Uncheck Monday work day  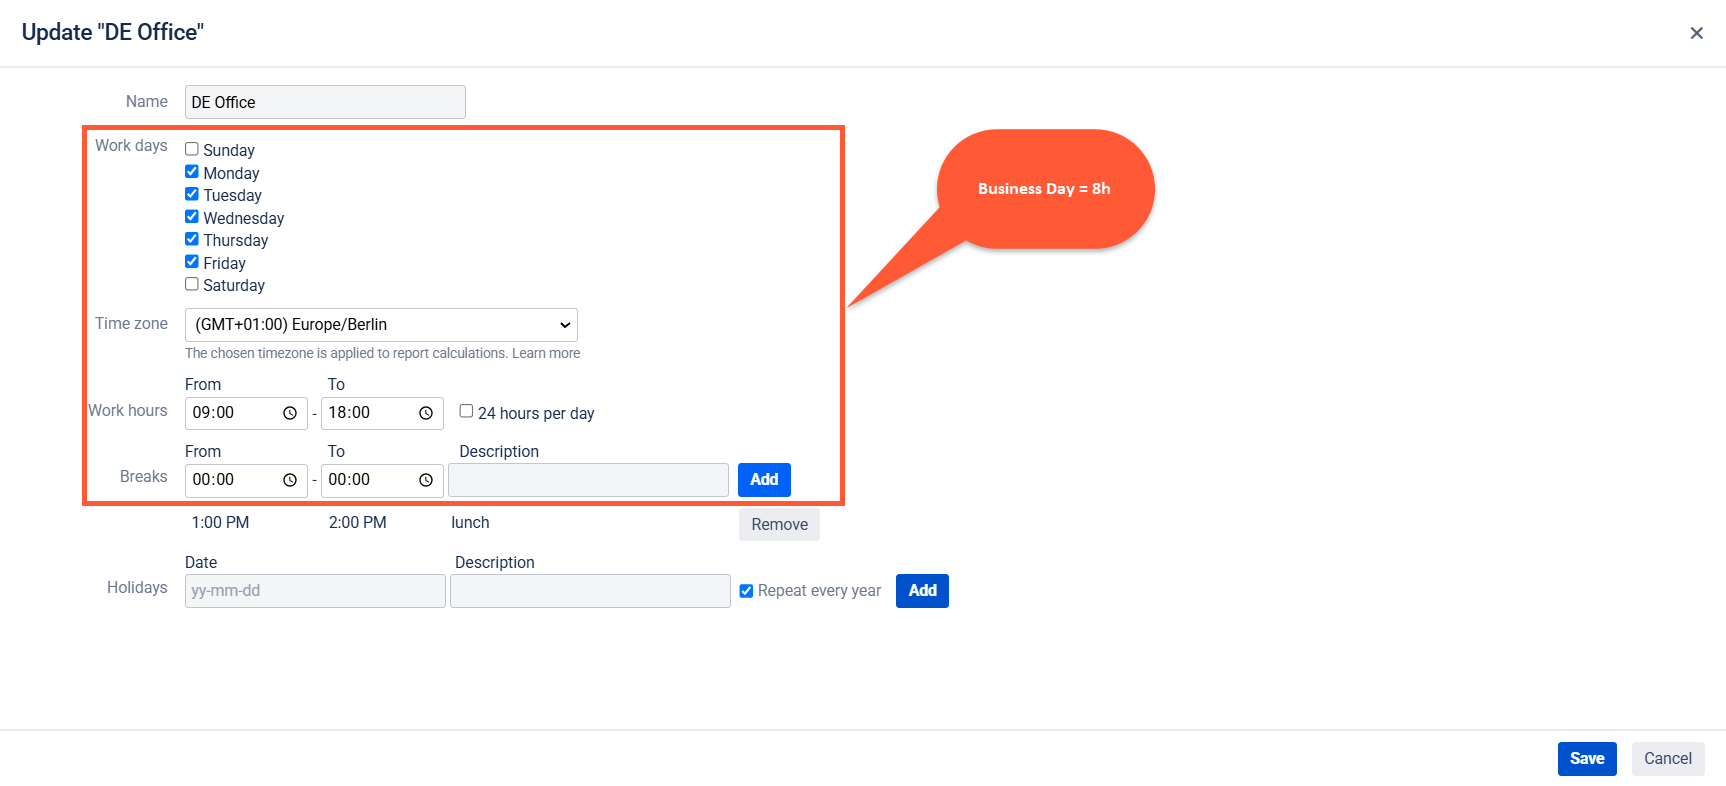pos(192,172)
